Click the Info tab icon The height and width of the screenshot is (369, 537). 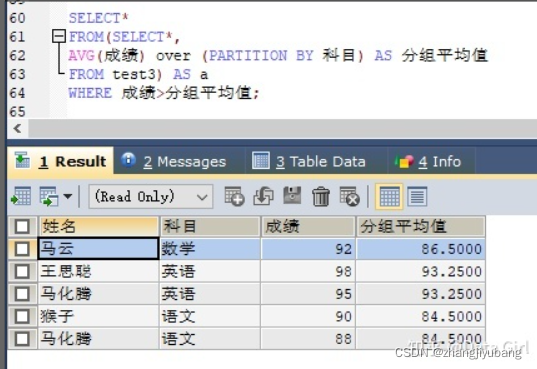(x=404, y=161)
